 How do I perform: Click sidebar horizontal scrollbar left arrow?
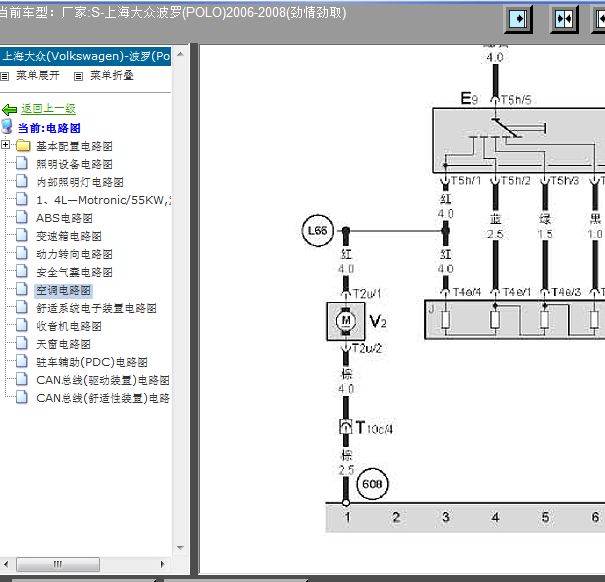(6, 564)
